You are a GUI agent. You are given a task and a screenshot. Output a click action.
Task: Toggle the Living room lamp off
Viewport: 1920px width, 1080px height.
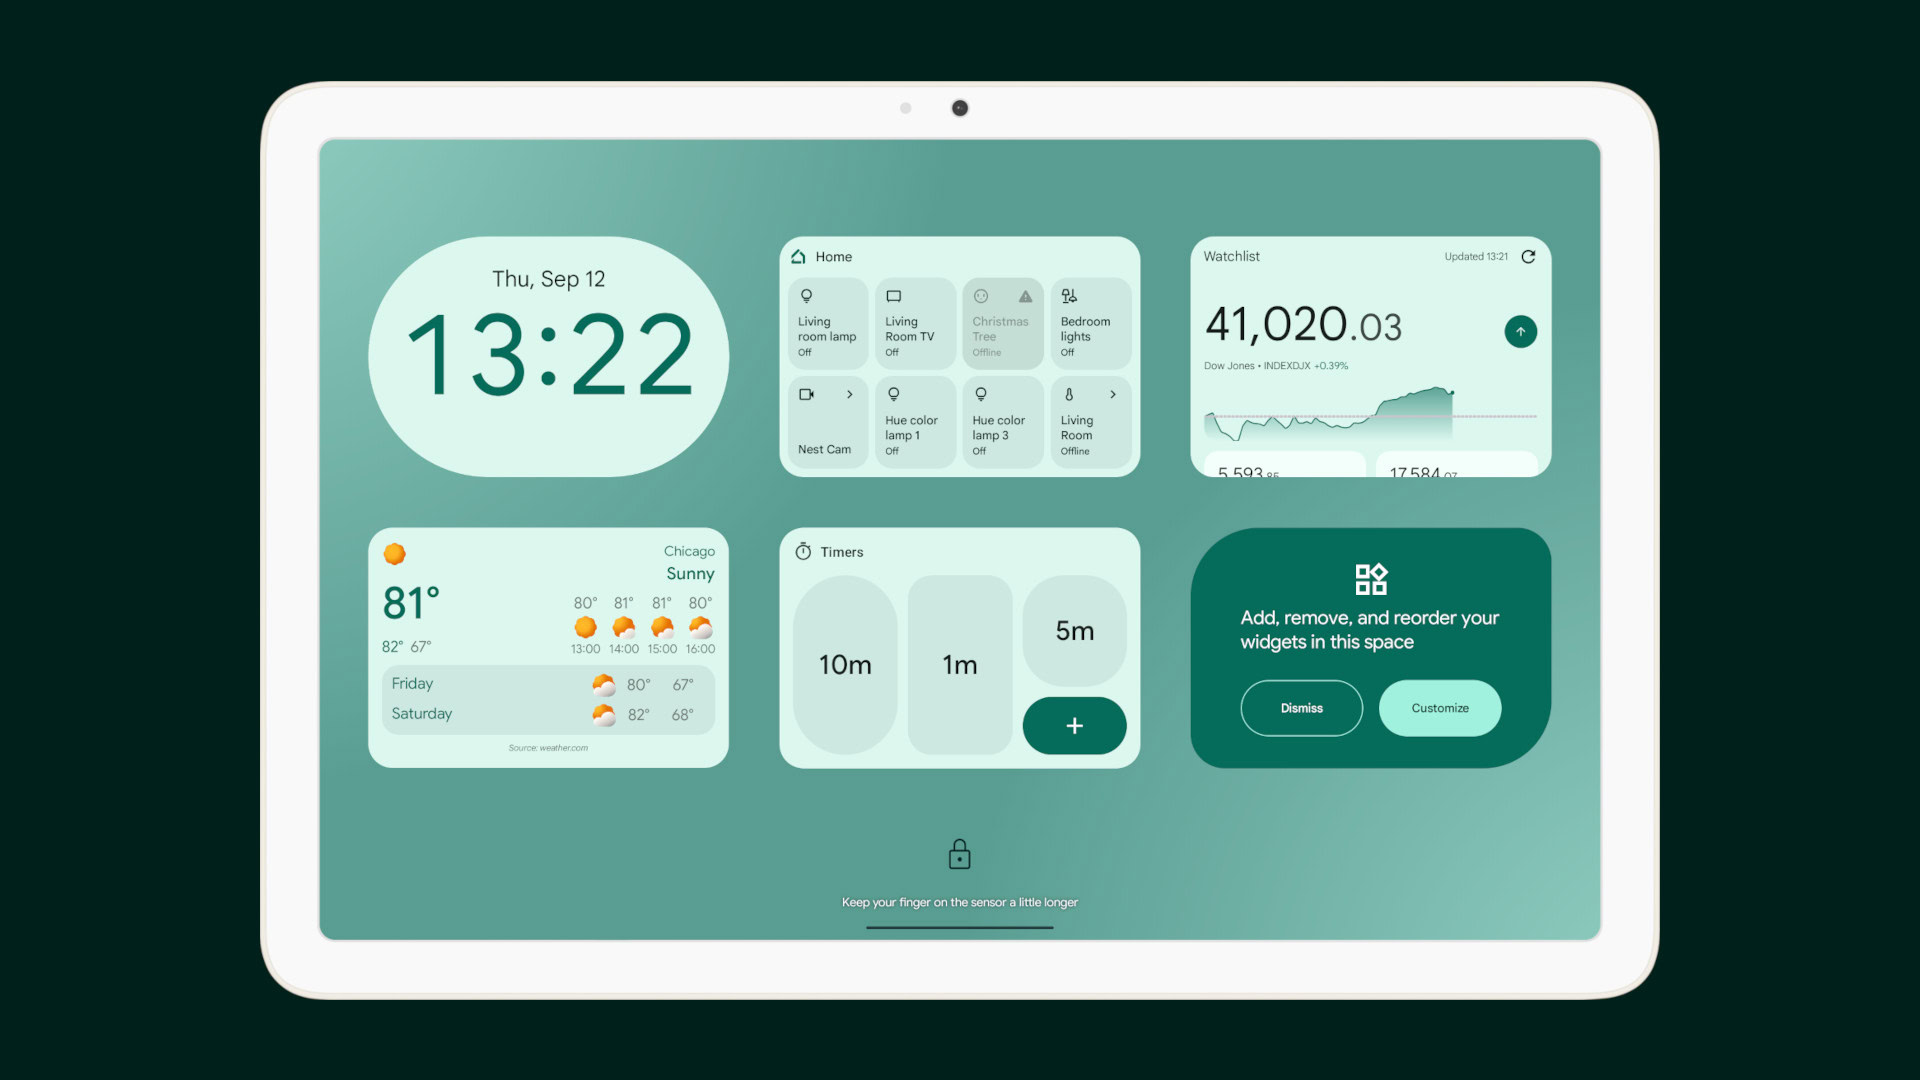point(825,323)
